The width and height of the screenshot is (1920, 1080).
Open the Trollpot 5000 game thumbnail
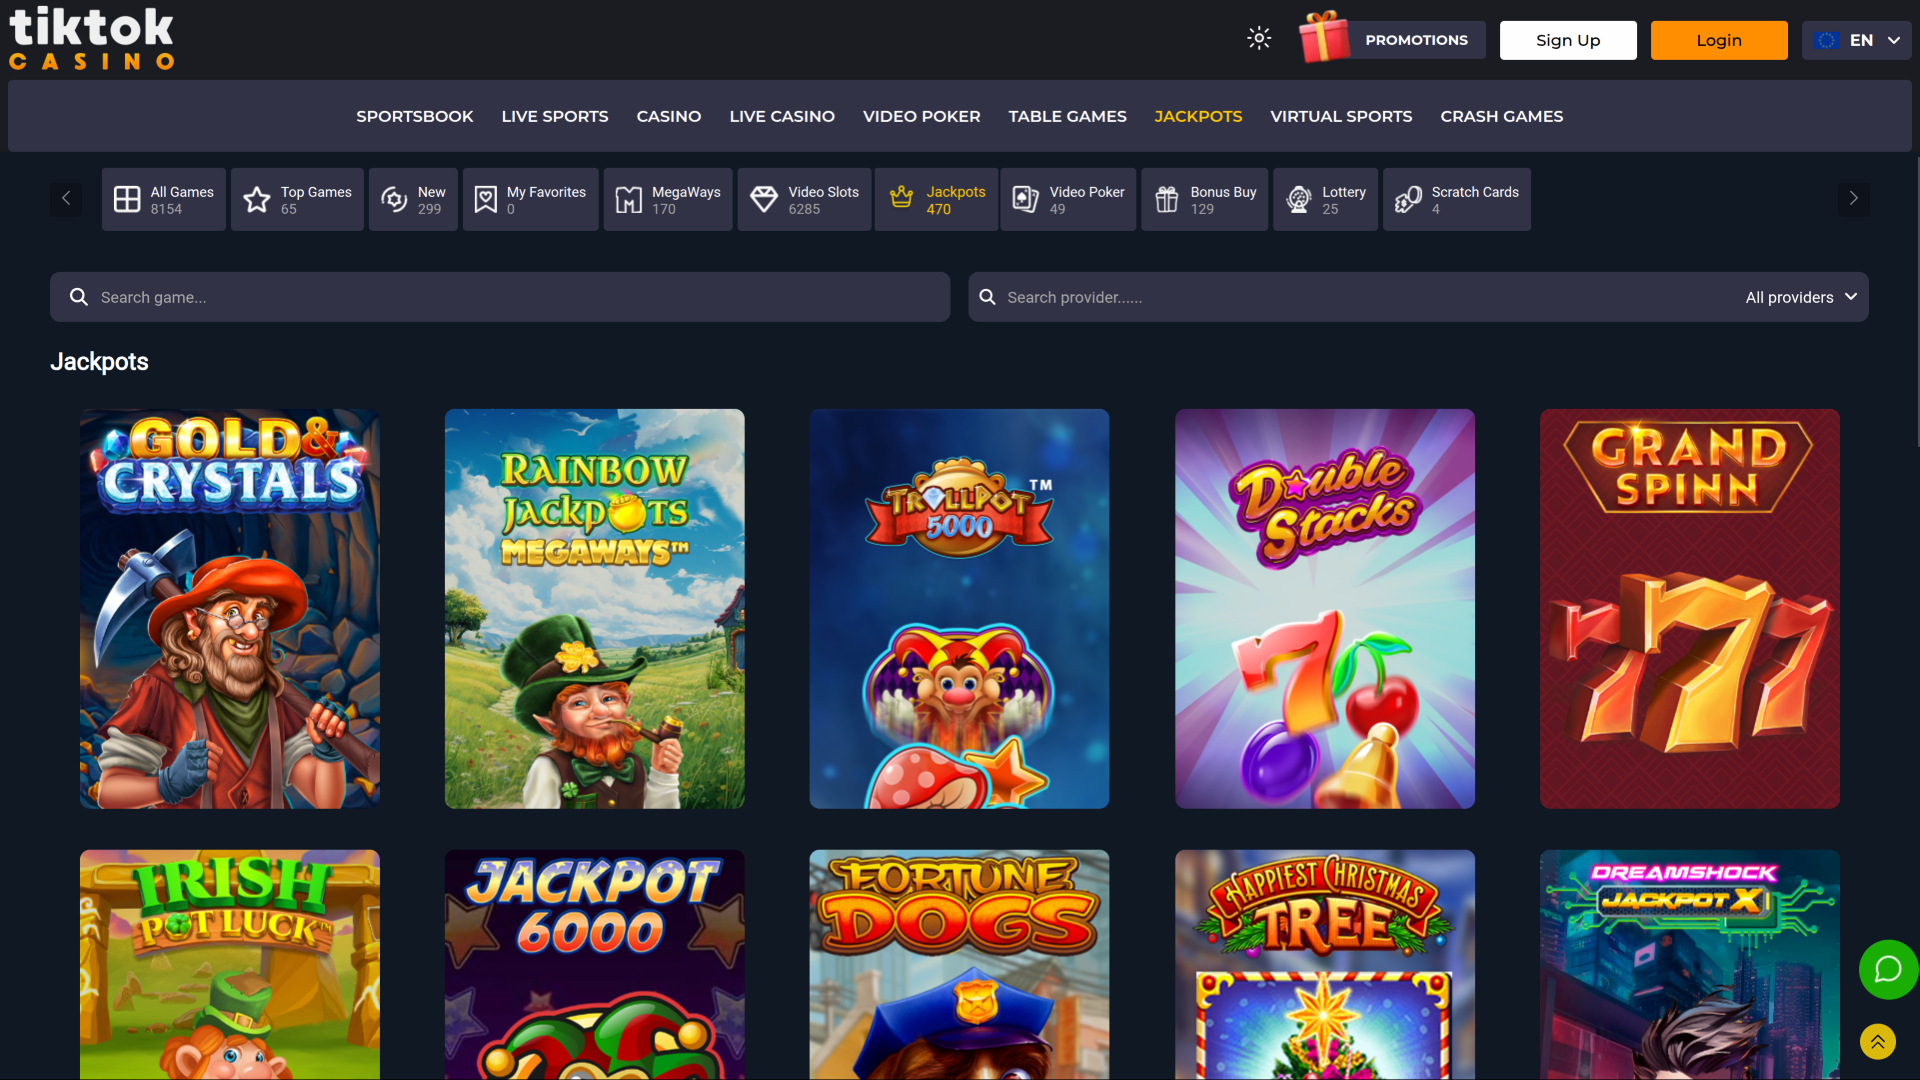pyautogui.click(x=959, y=608)
